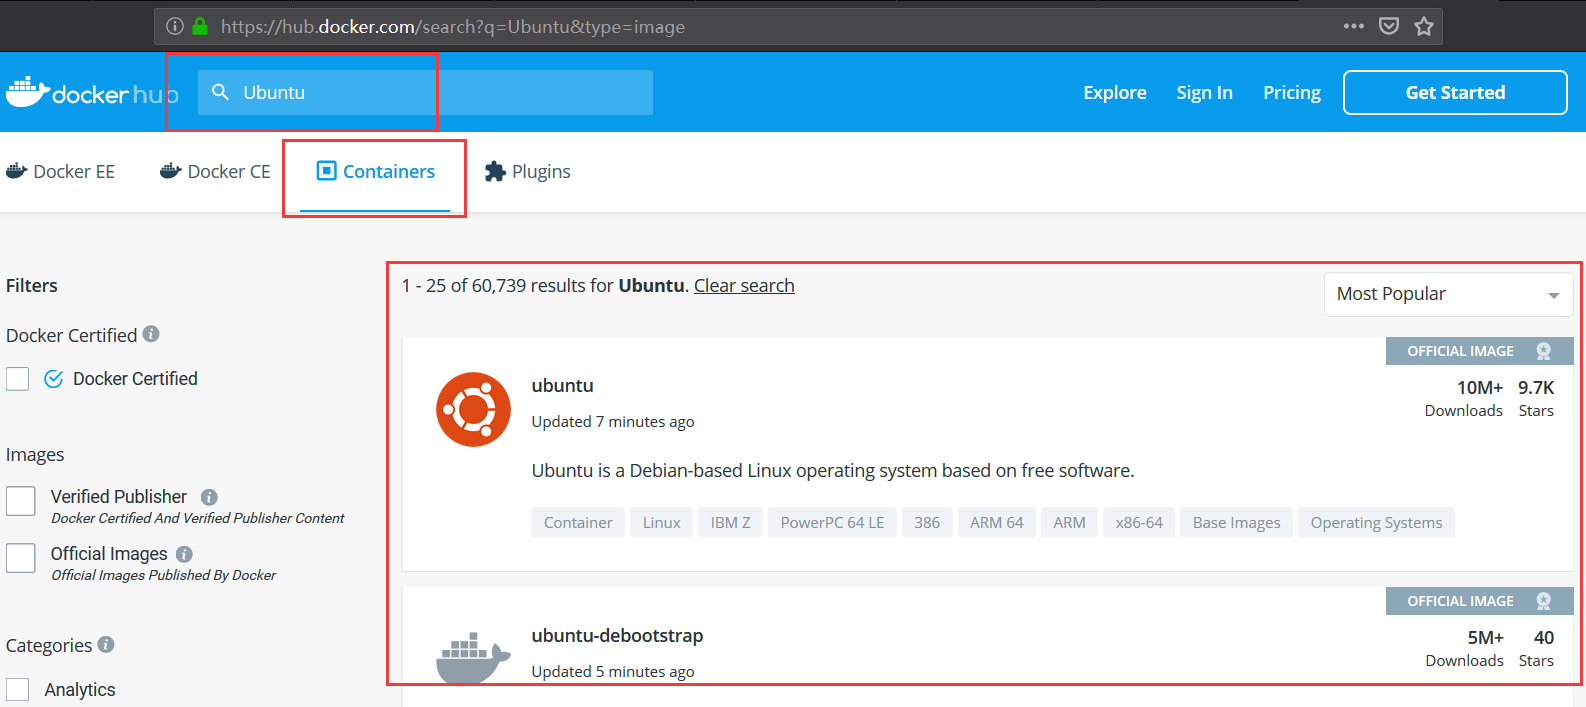This screenshot has height=707, width=1586.
Task: Click the Docker Certified info icon
Action: [151, 334]
